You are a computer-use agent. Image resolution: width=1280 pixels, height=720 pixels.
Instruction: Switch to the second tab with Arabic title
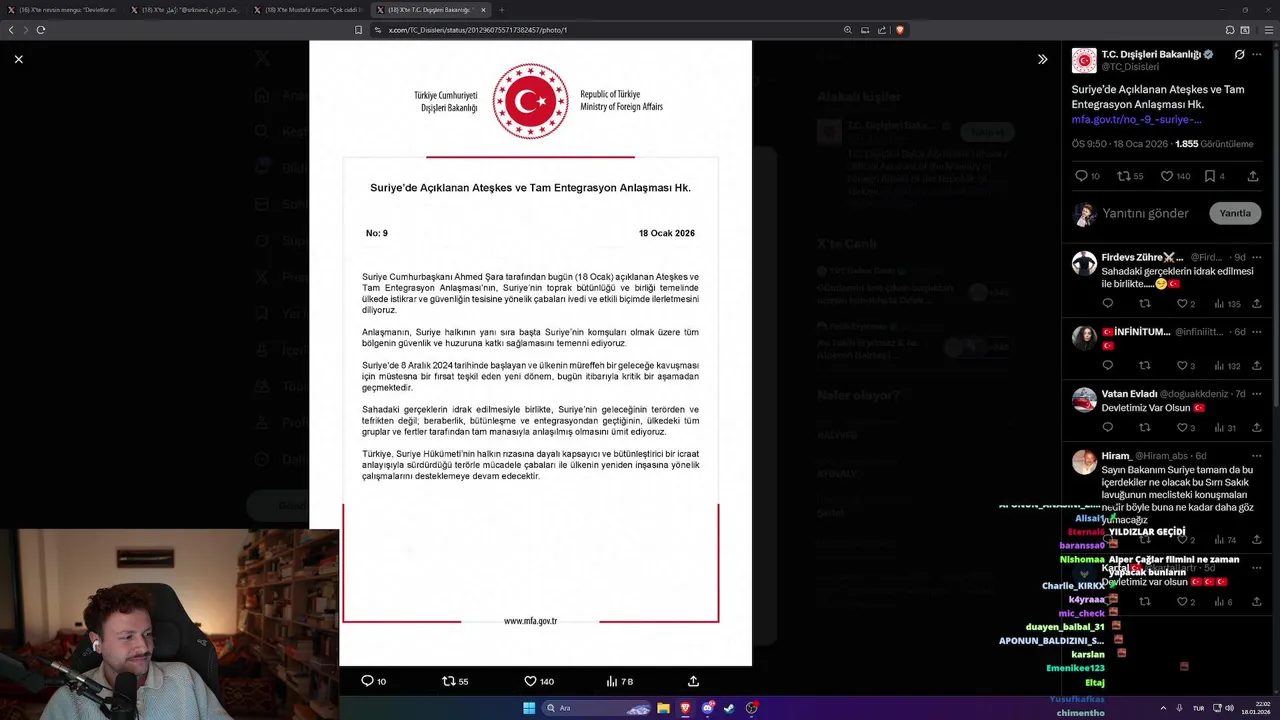click(185, 10)
